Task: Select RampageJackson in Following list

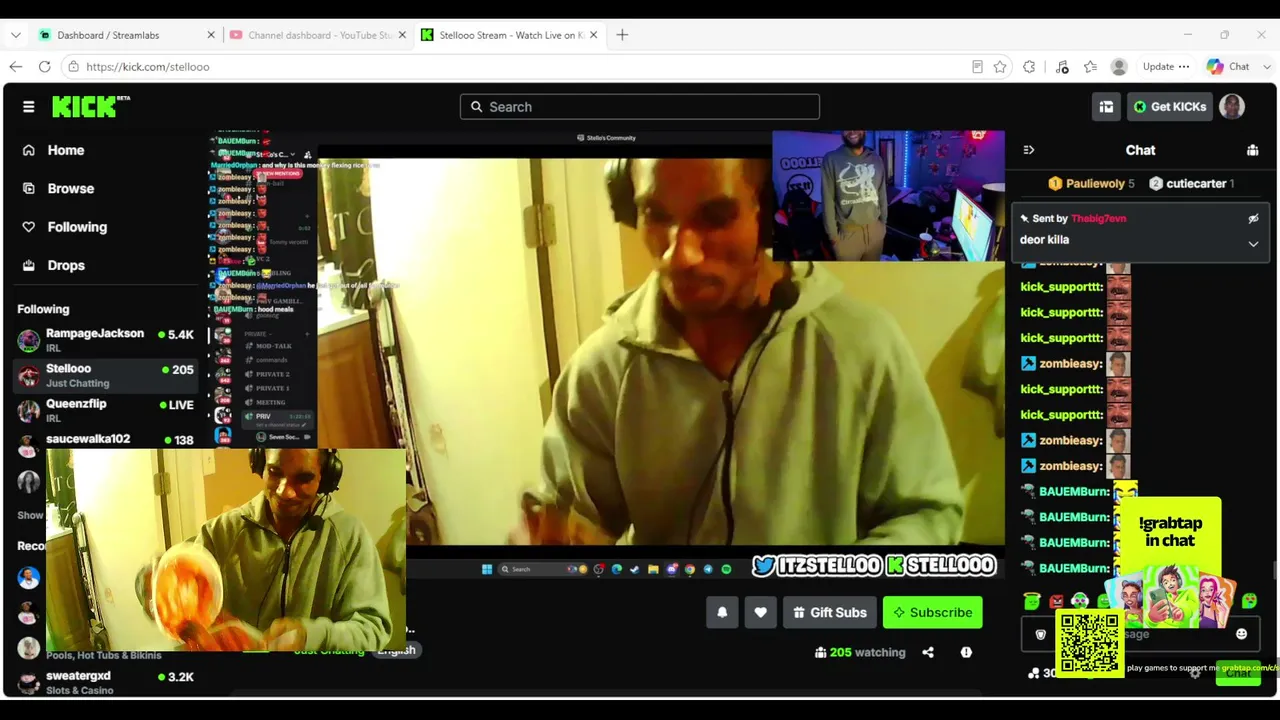Action: point(106,340)
